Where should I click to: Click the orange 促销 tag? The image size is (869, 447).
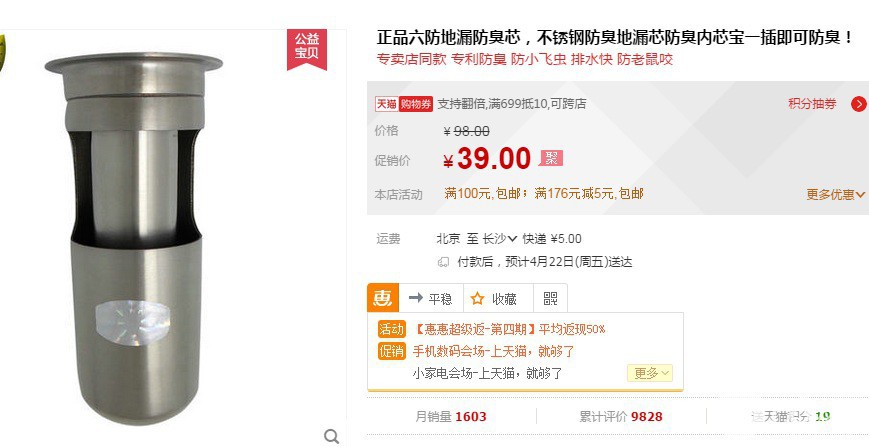(x=392, y=351)
